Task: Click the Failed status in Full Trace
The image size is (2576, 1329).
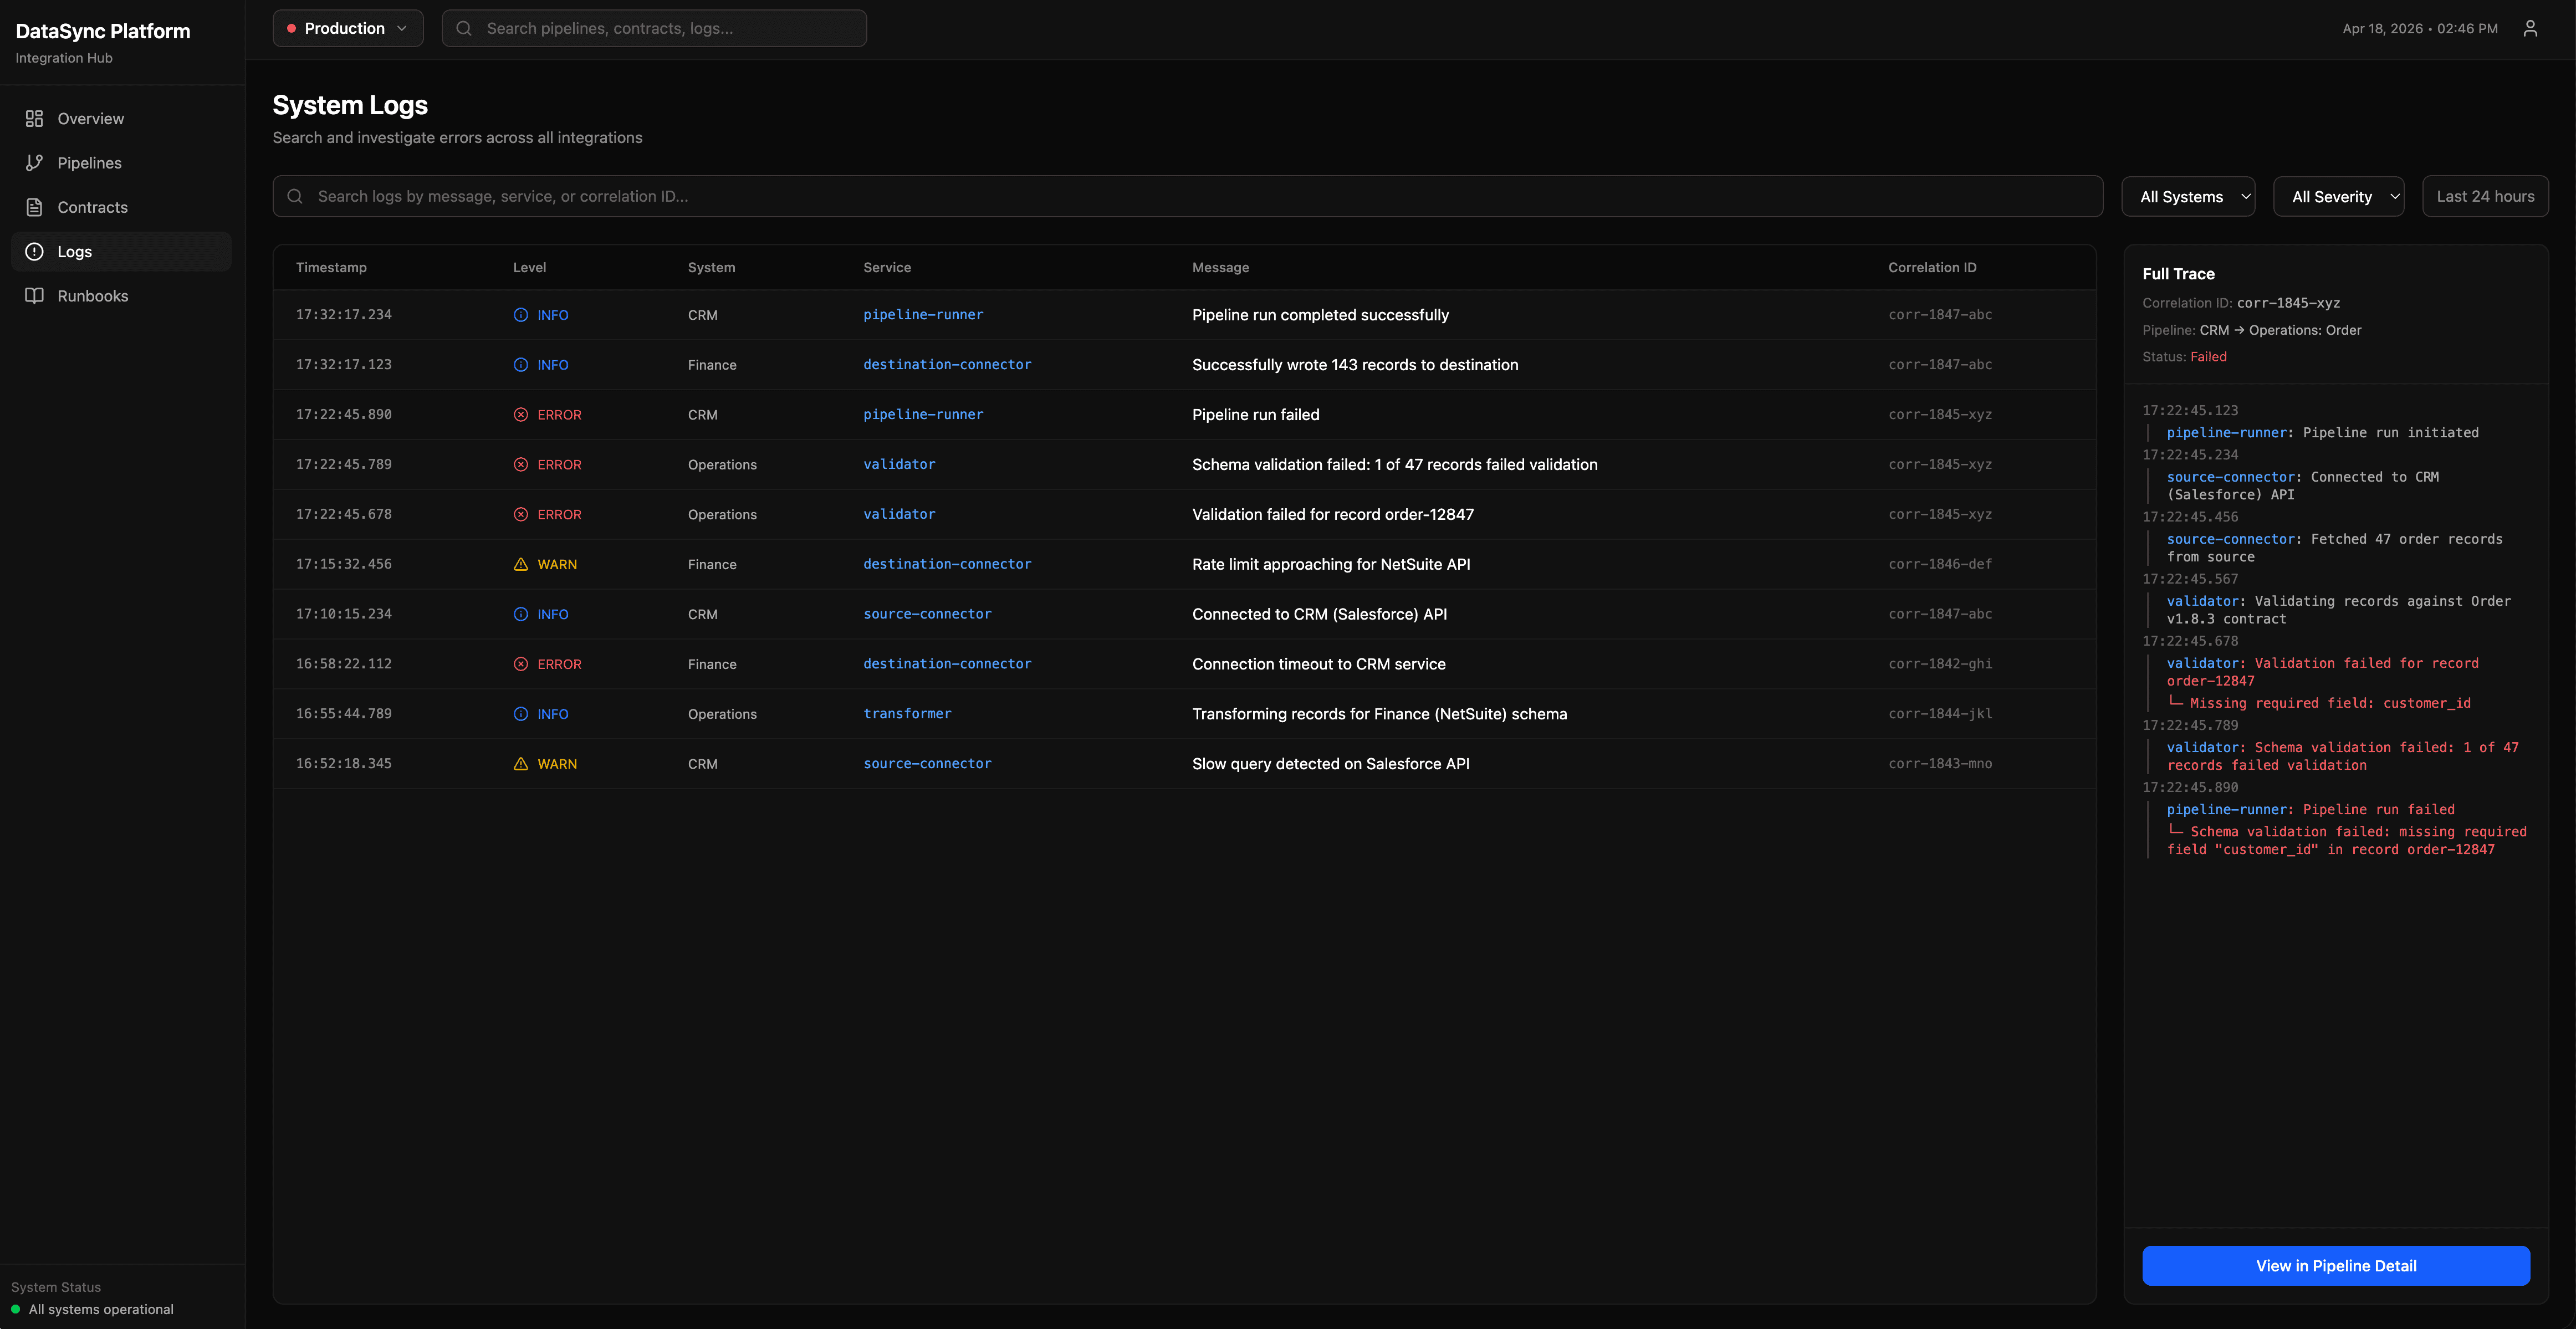Action: point(2208,357)
